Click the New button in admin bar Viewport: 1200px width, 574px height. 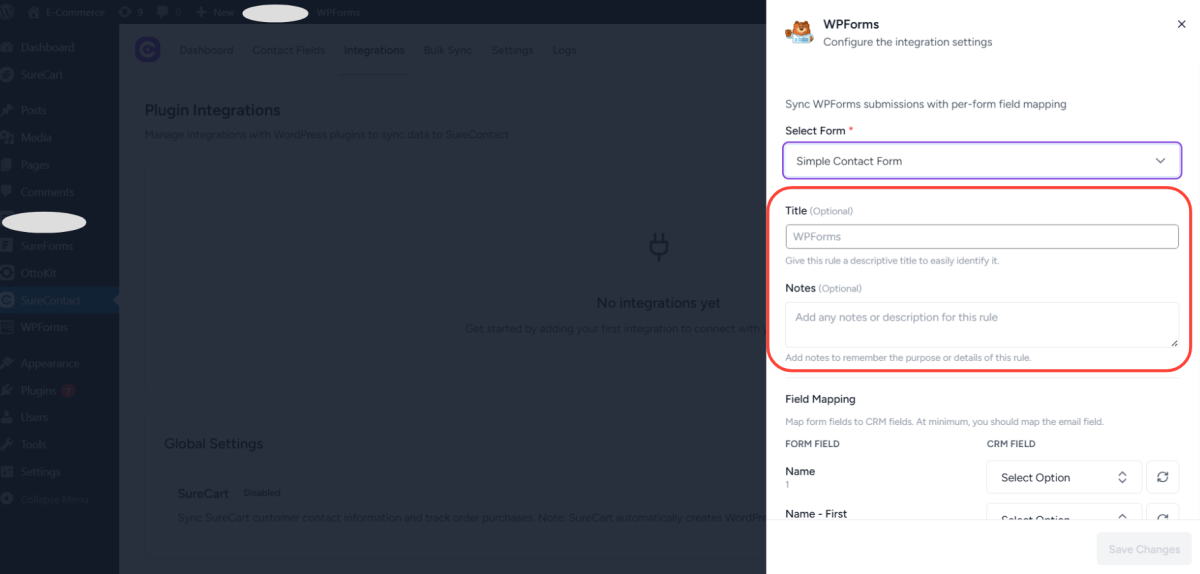click(214, 12)
